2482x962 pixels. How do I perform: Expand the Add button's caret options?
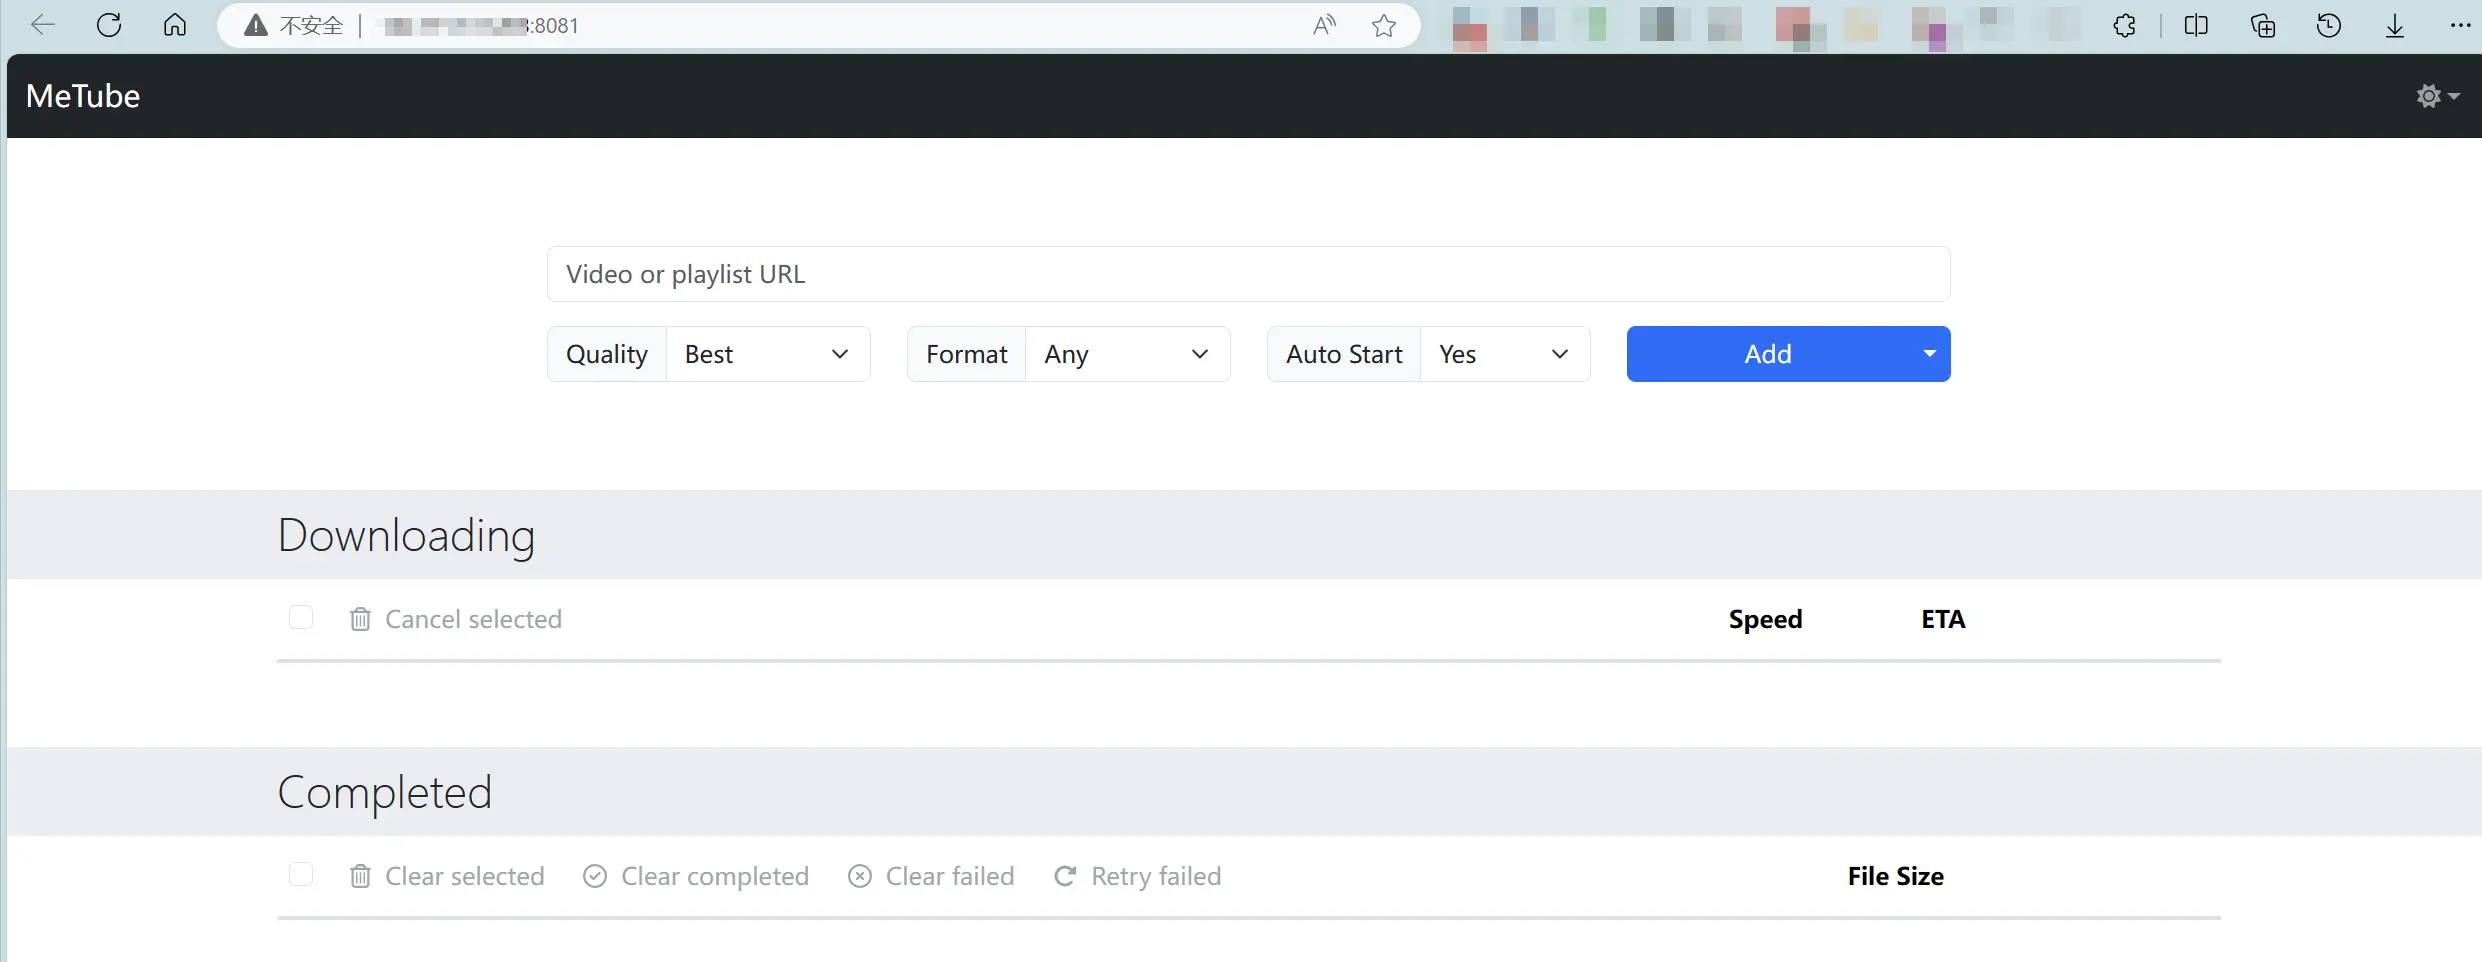coord(1930,354)
